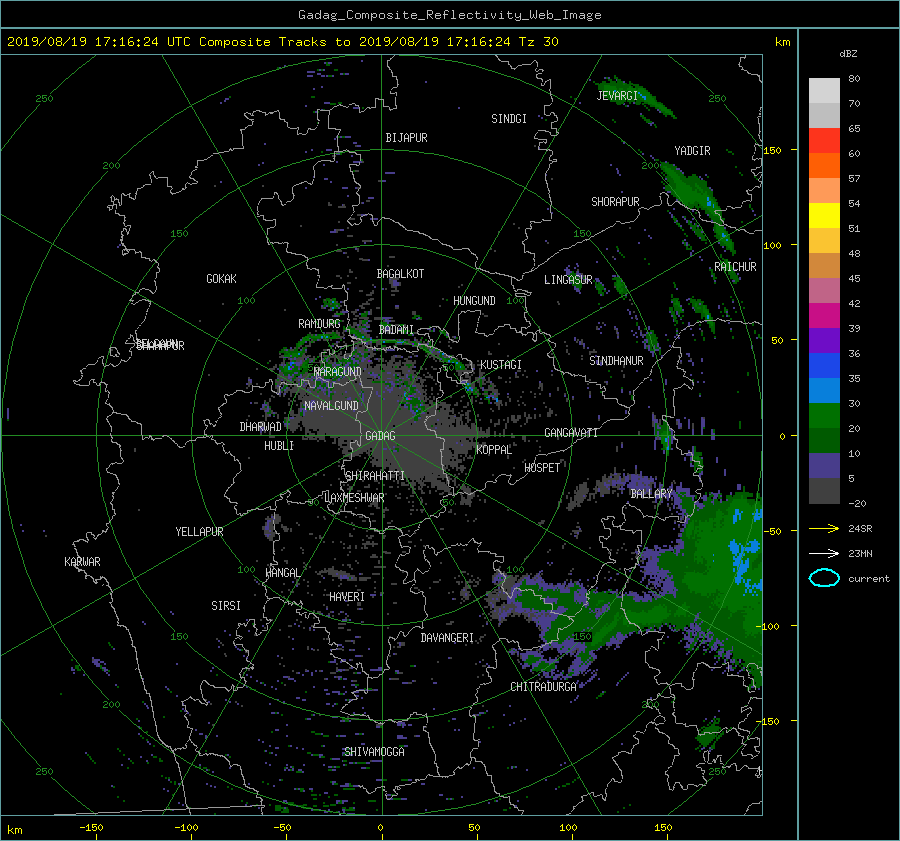Click the GOKAK city label

pyautogui.click(x=221, y=279)
